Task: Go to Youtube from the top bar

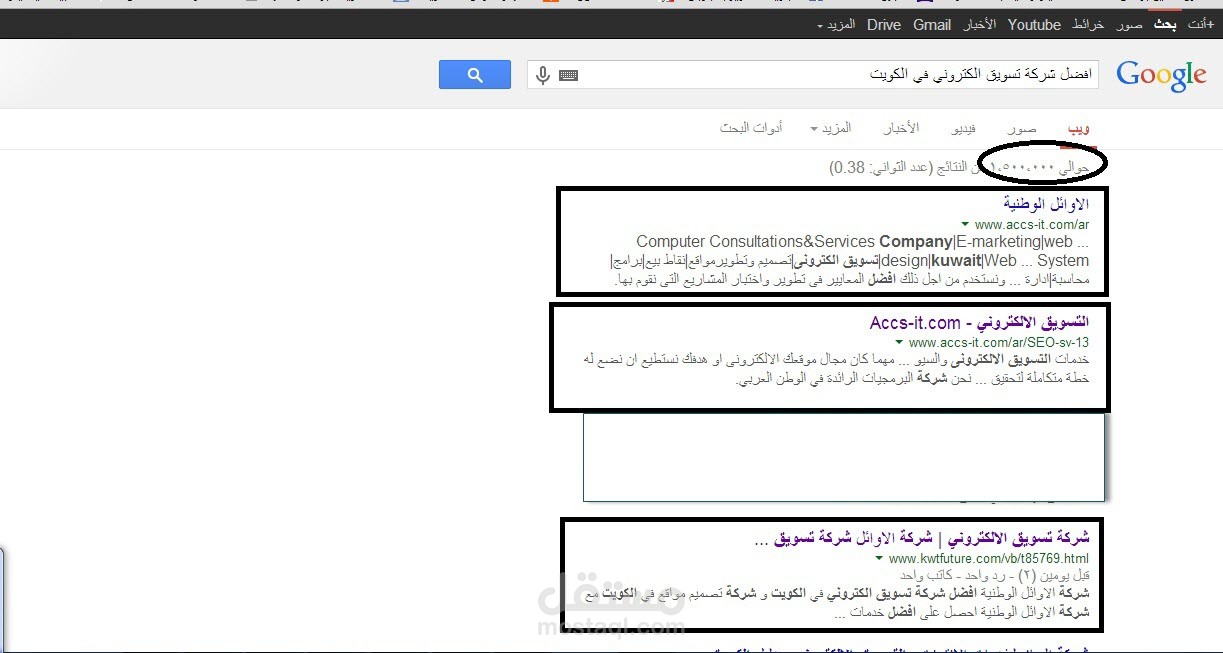Action: (x=1034, y=25)
